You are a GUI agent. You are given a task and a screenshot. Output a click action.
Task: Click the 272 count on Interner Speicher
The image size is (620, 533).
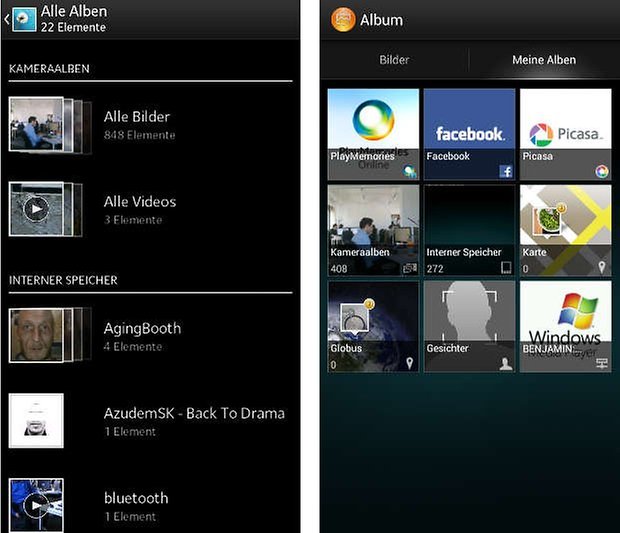[x=435, y=269]
